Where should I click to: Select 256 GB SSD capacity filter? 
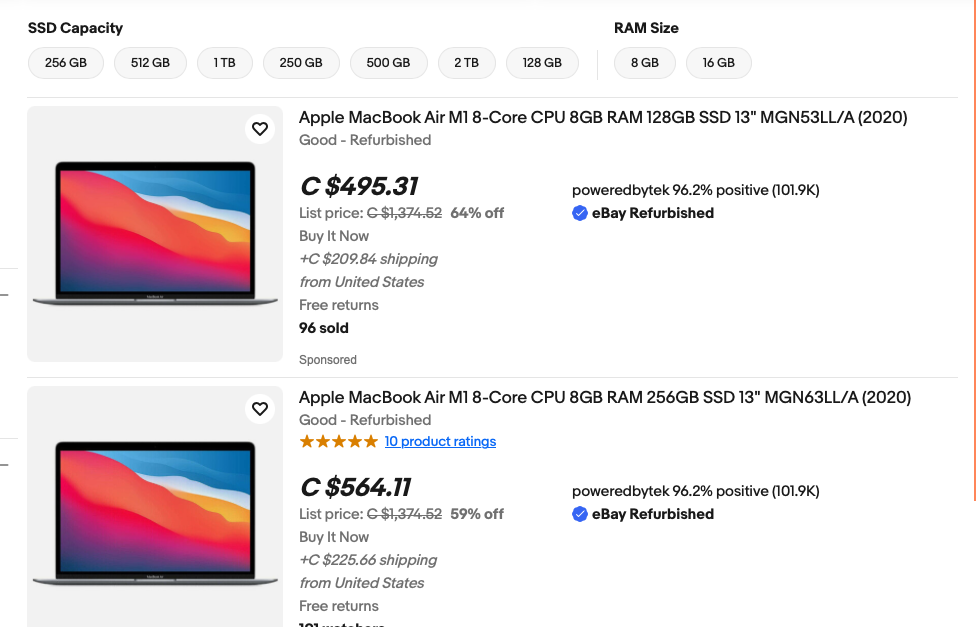click(66, 62)
